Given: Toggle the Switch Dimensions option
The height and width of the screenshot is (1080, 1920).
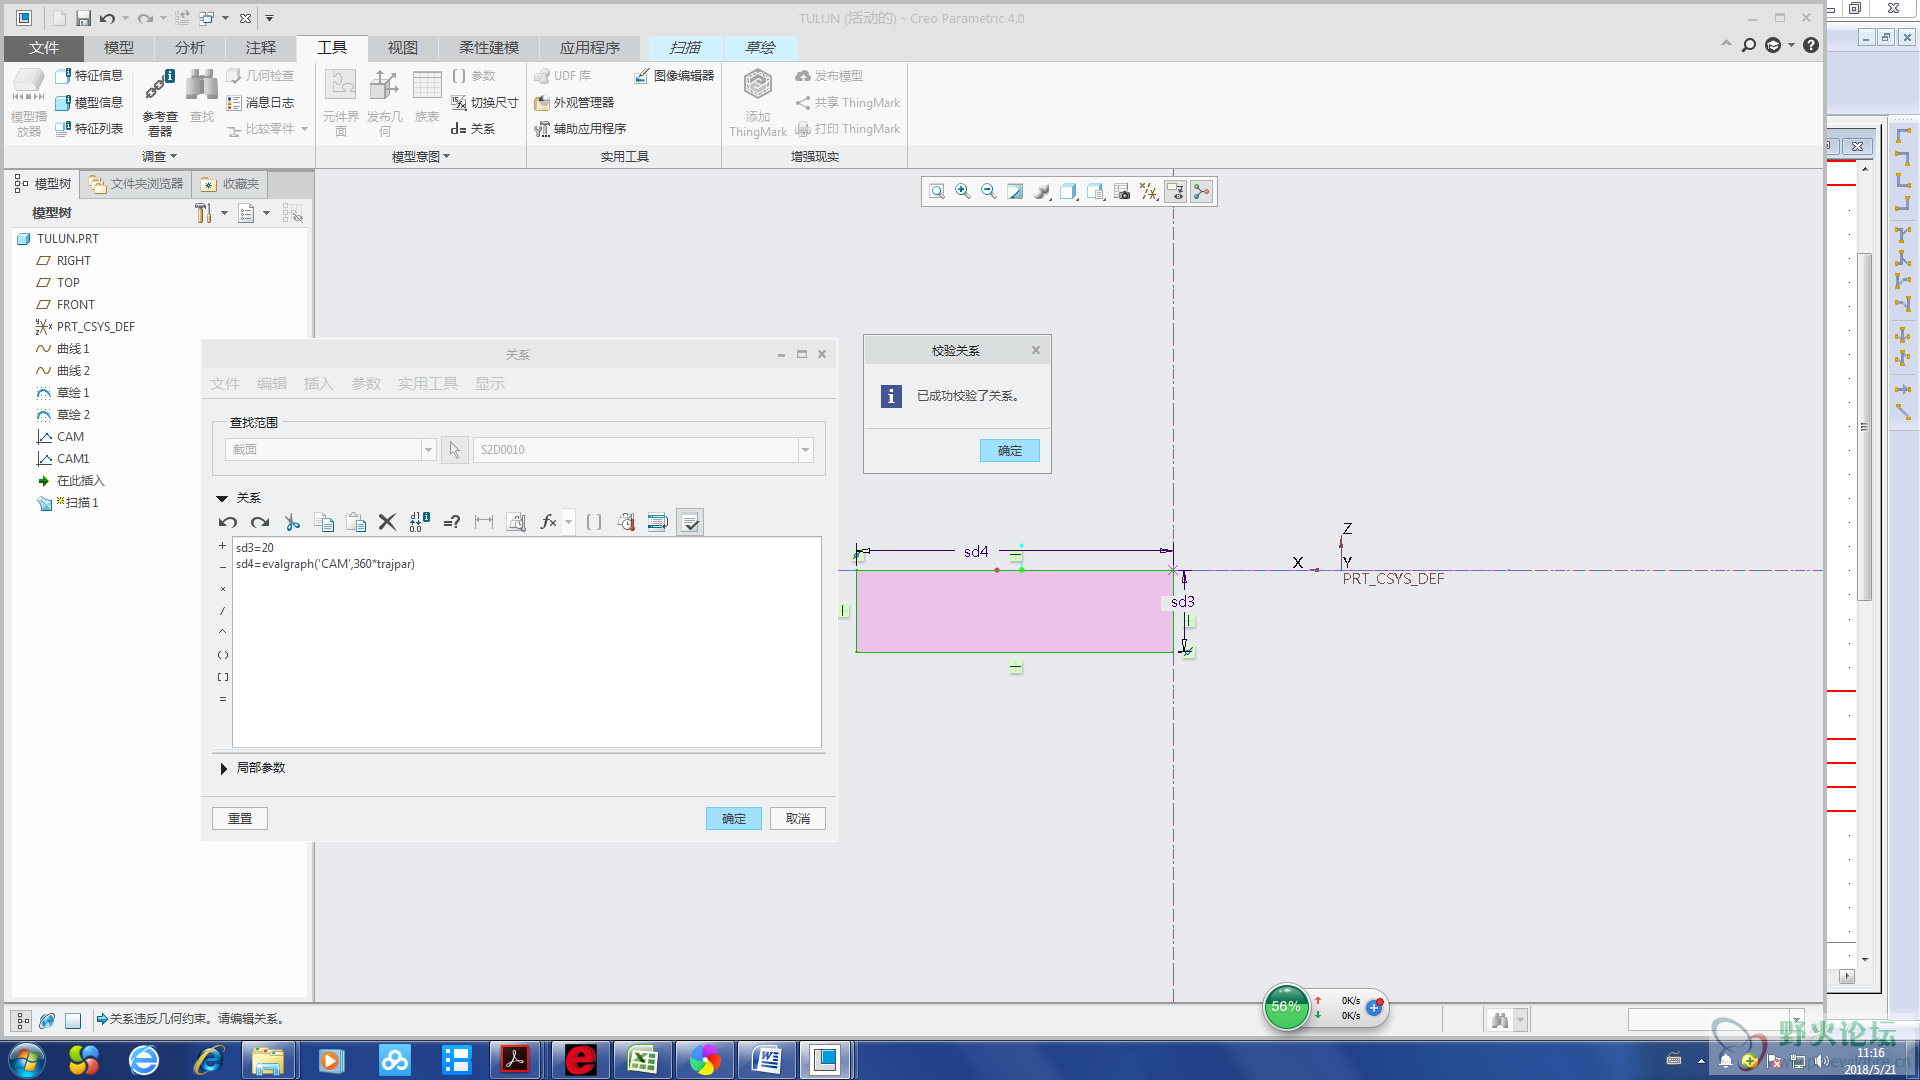Looking at the screenshot, I should coord(485,102).
